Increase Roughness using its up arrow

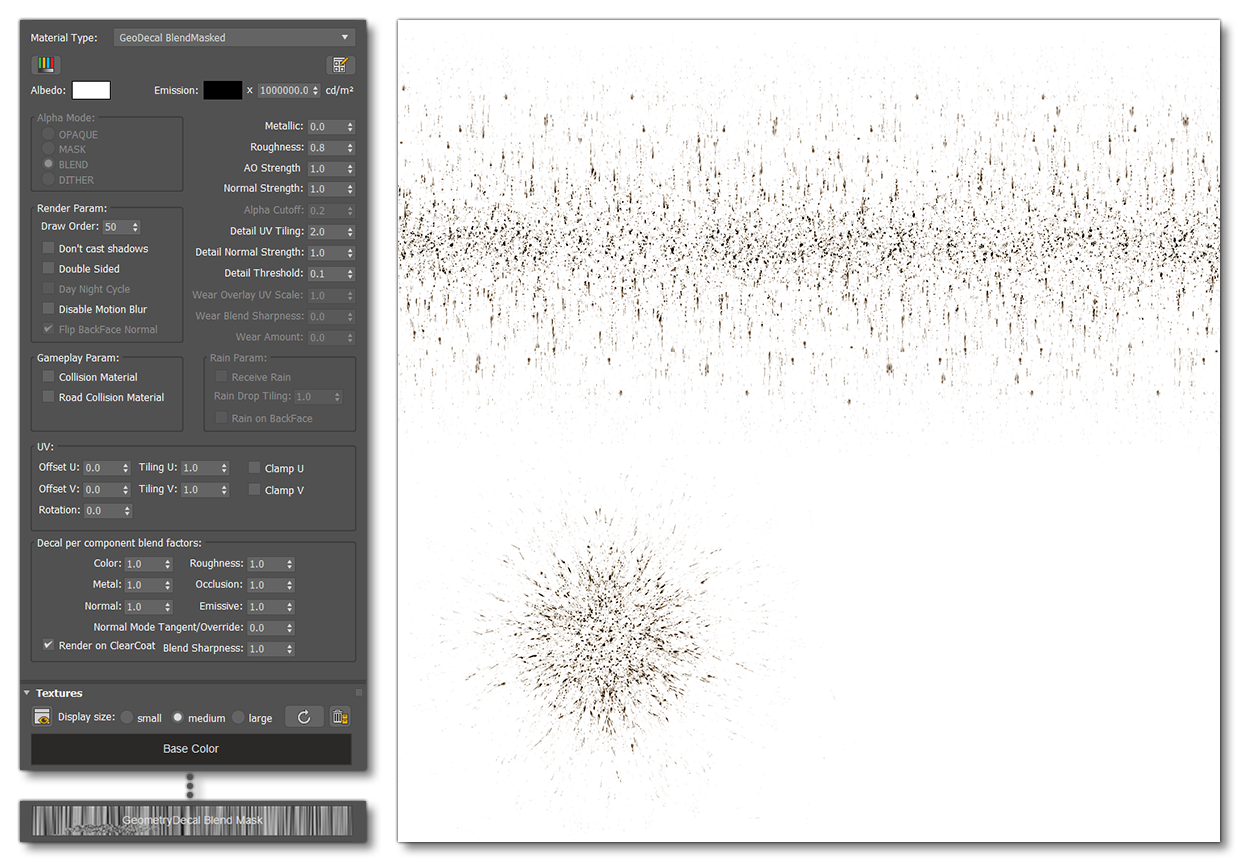pyautogui.click(x=350, y=143)
